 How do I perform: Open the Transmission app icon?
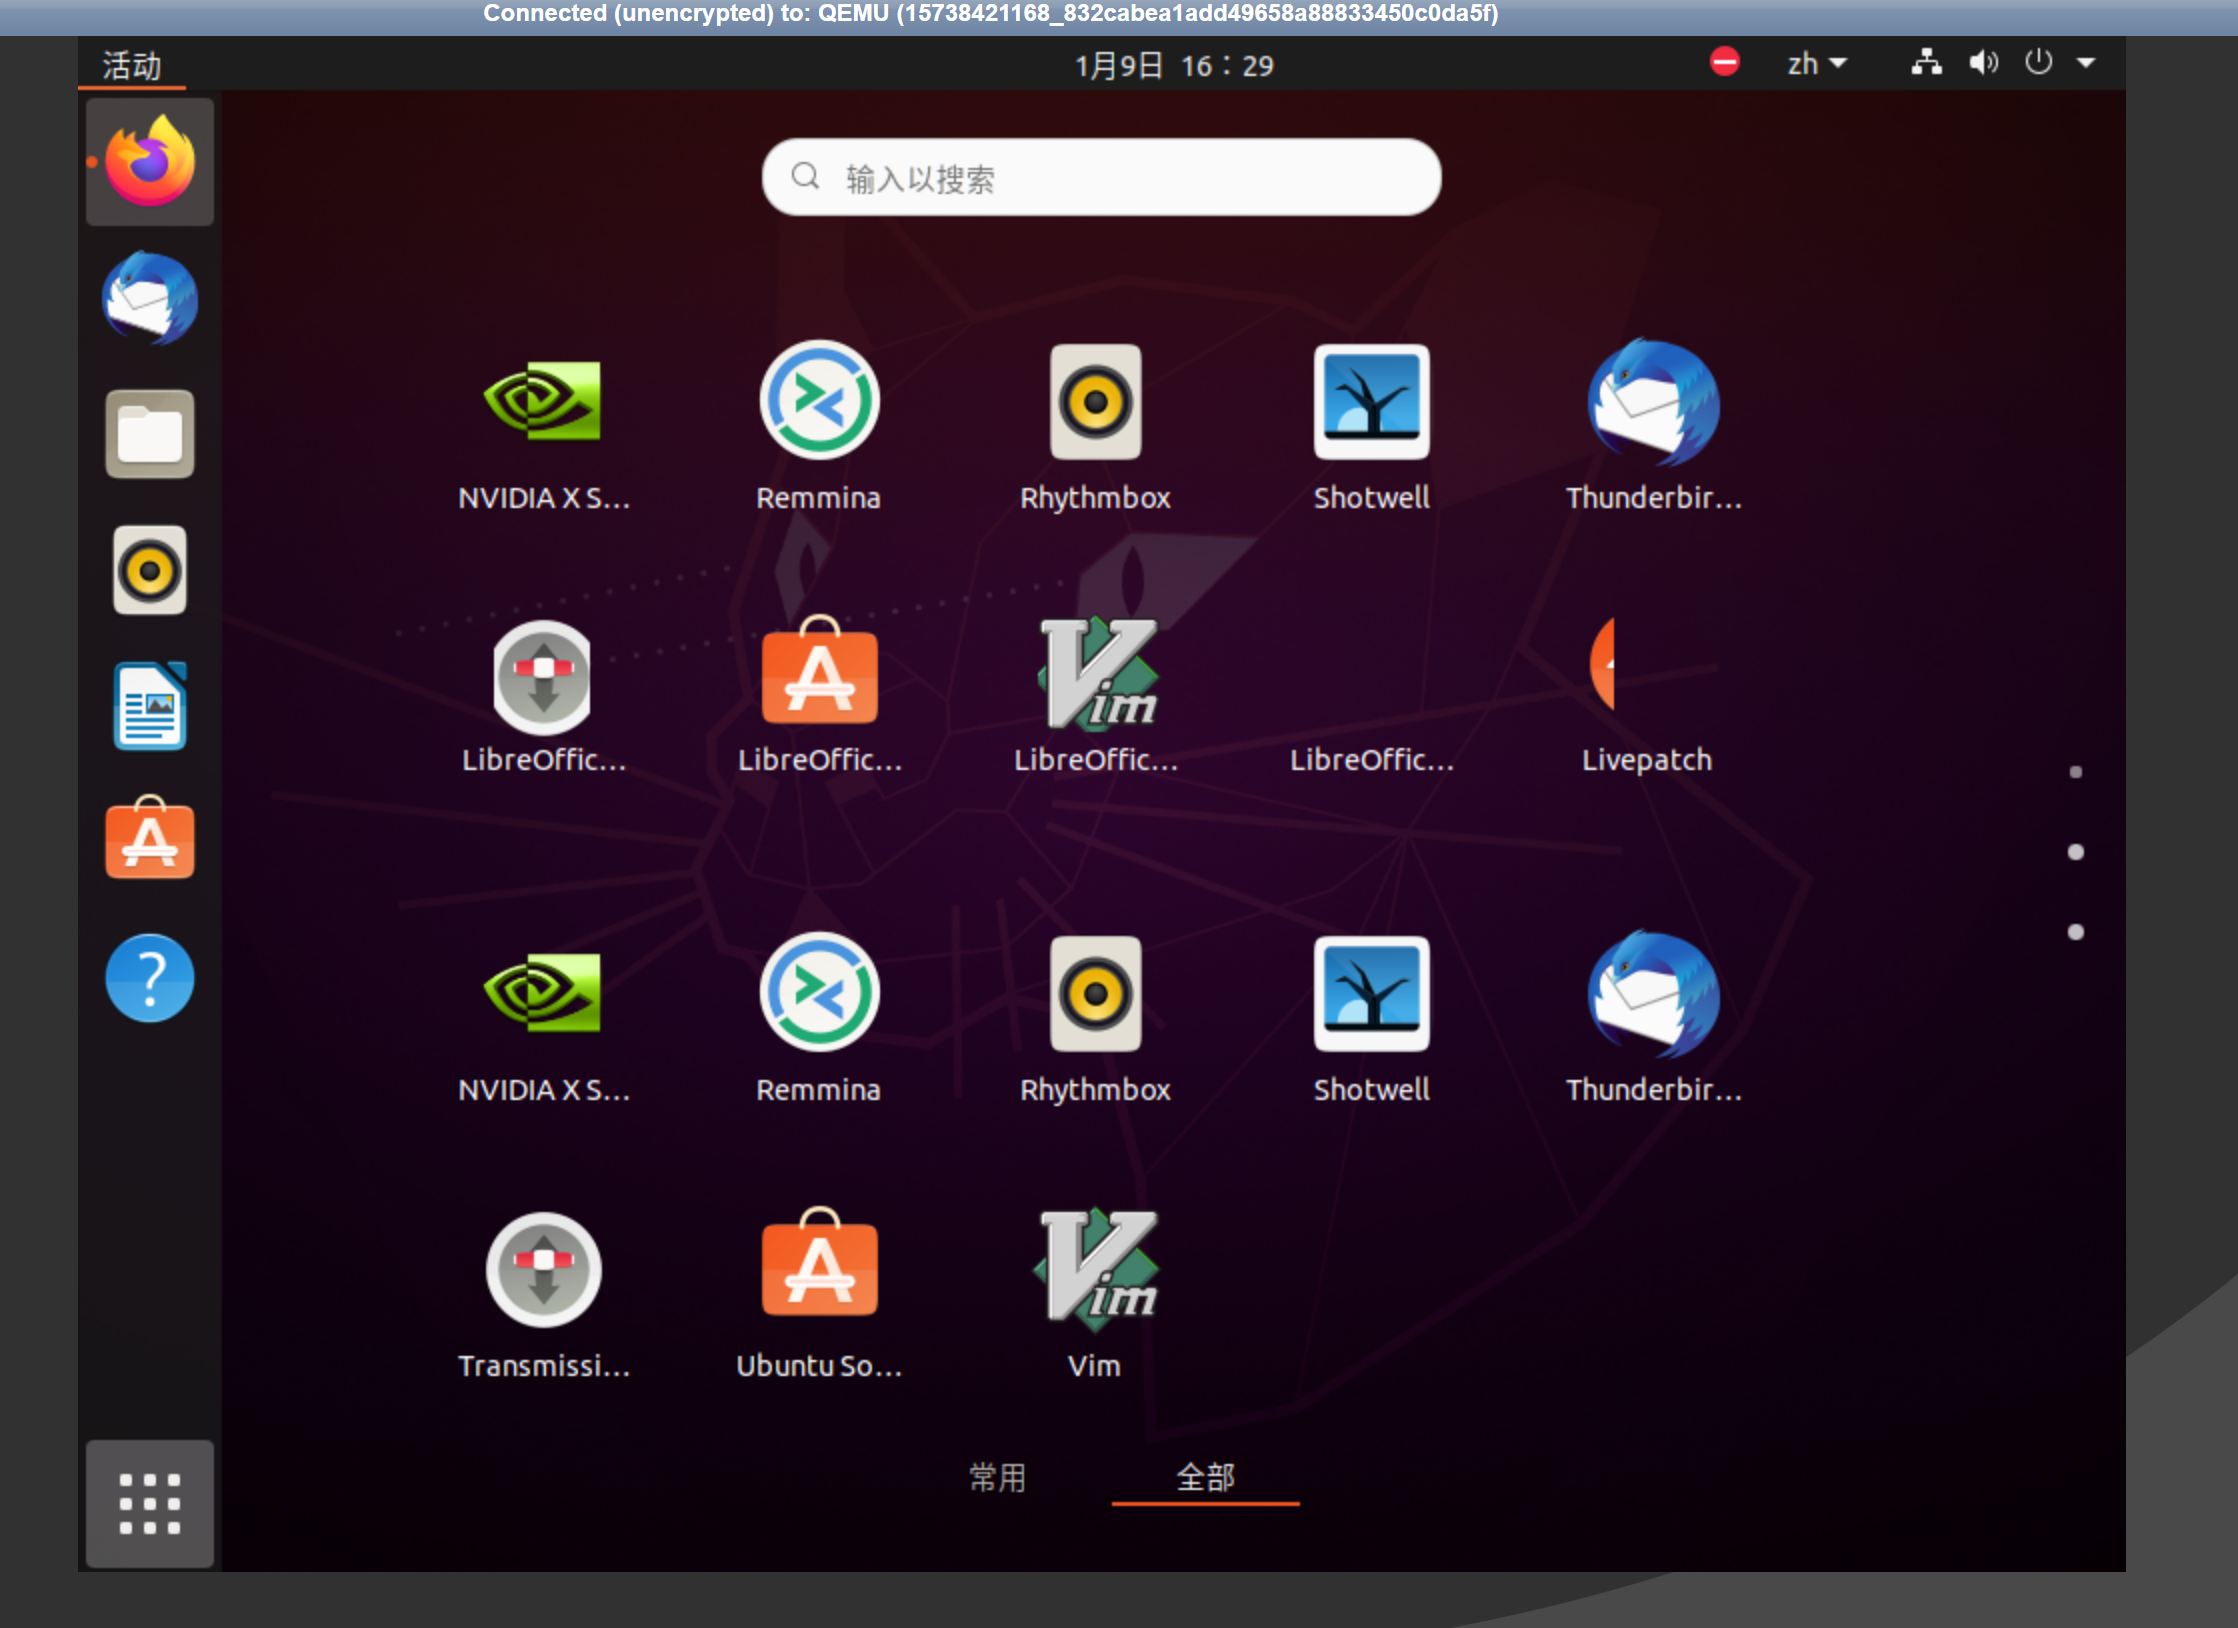[543, 1270]
